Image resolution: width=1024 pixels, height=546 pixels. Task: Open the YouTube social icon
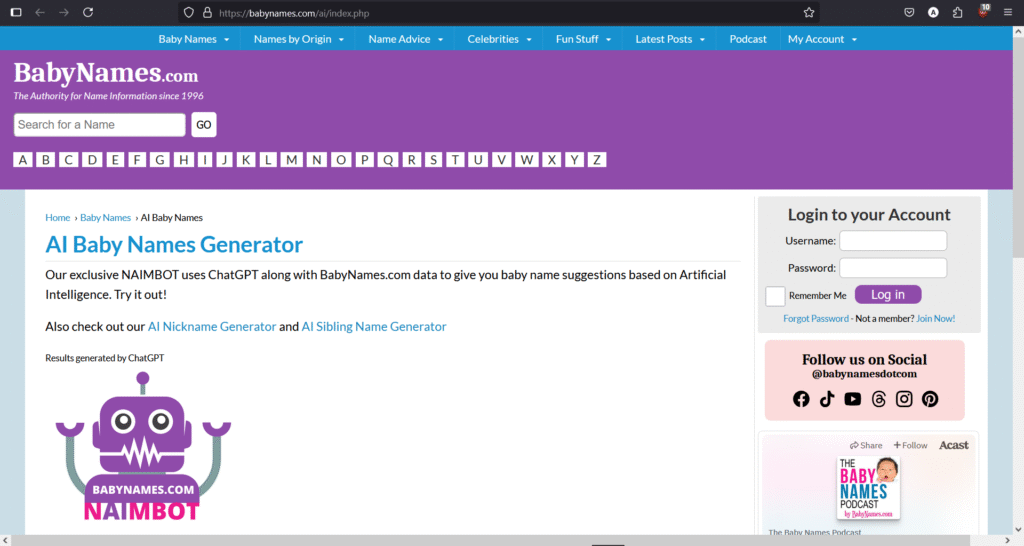852,399
